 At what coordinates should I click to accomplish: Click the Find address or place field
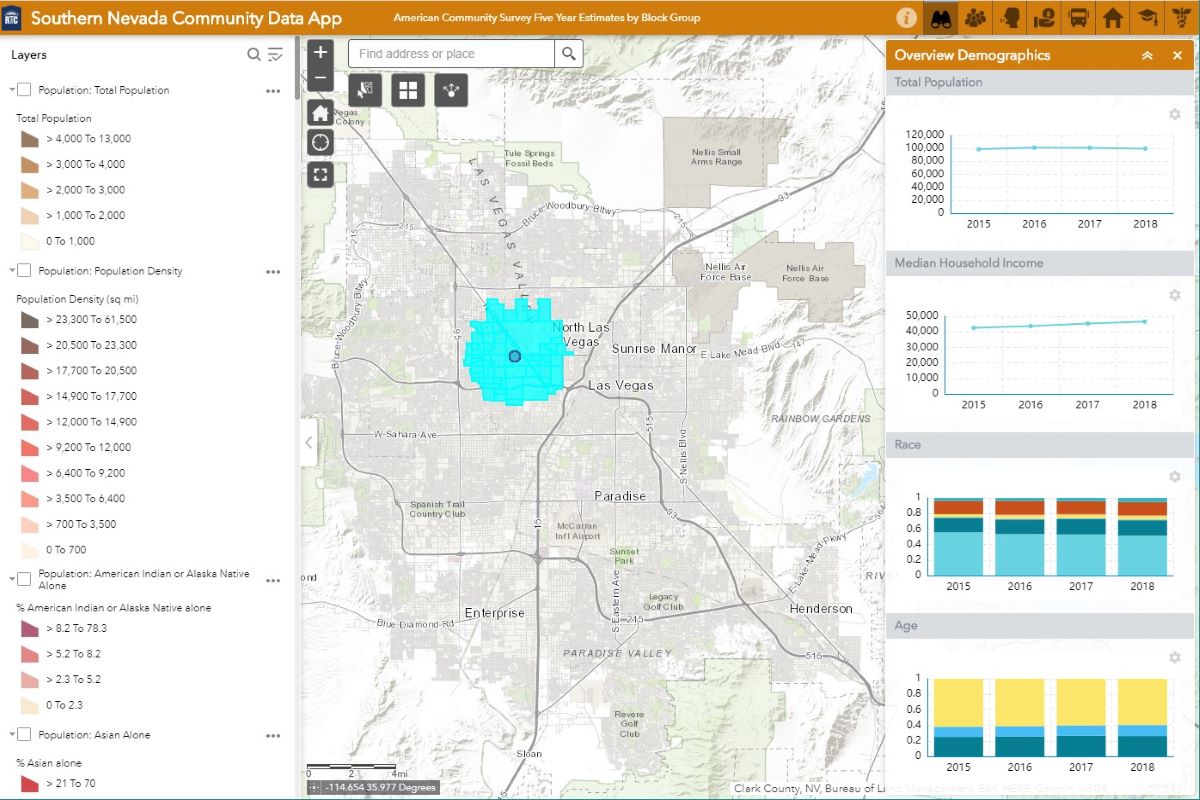point(451,54)
